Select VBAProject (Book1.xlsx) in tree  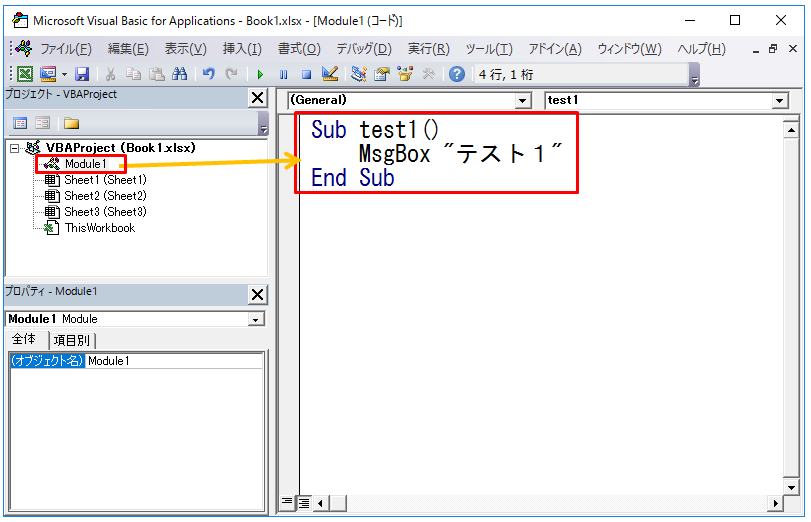click(121, 148)
